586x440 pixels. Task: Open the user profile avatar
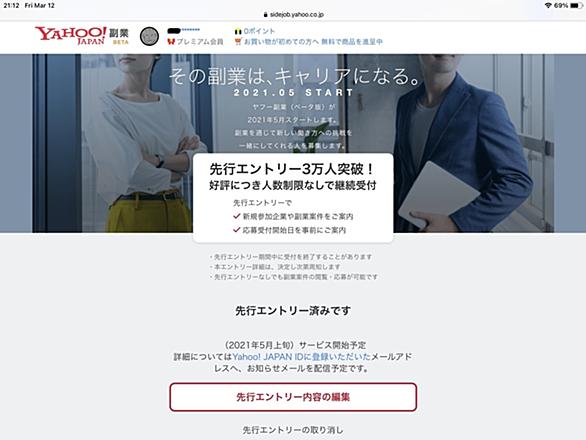149,36
